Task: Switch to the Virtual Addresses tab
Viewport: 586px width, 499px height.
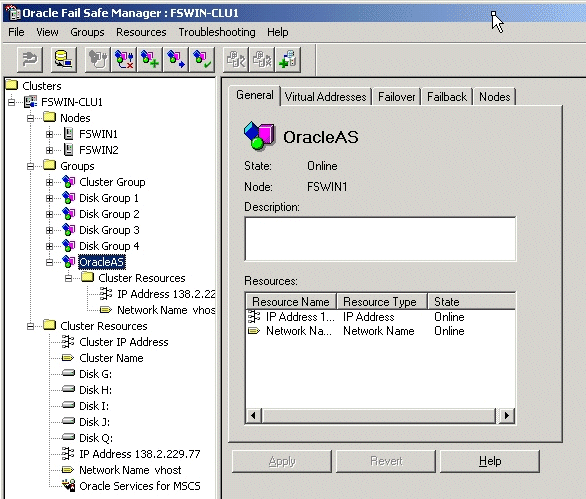Action: pos(326,97)
